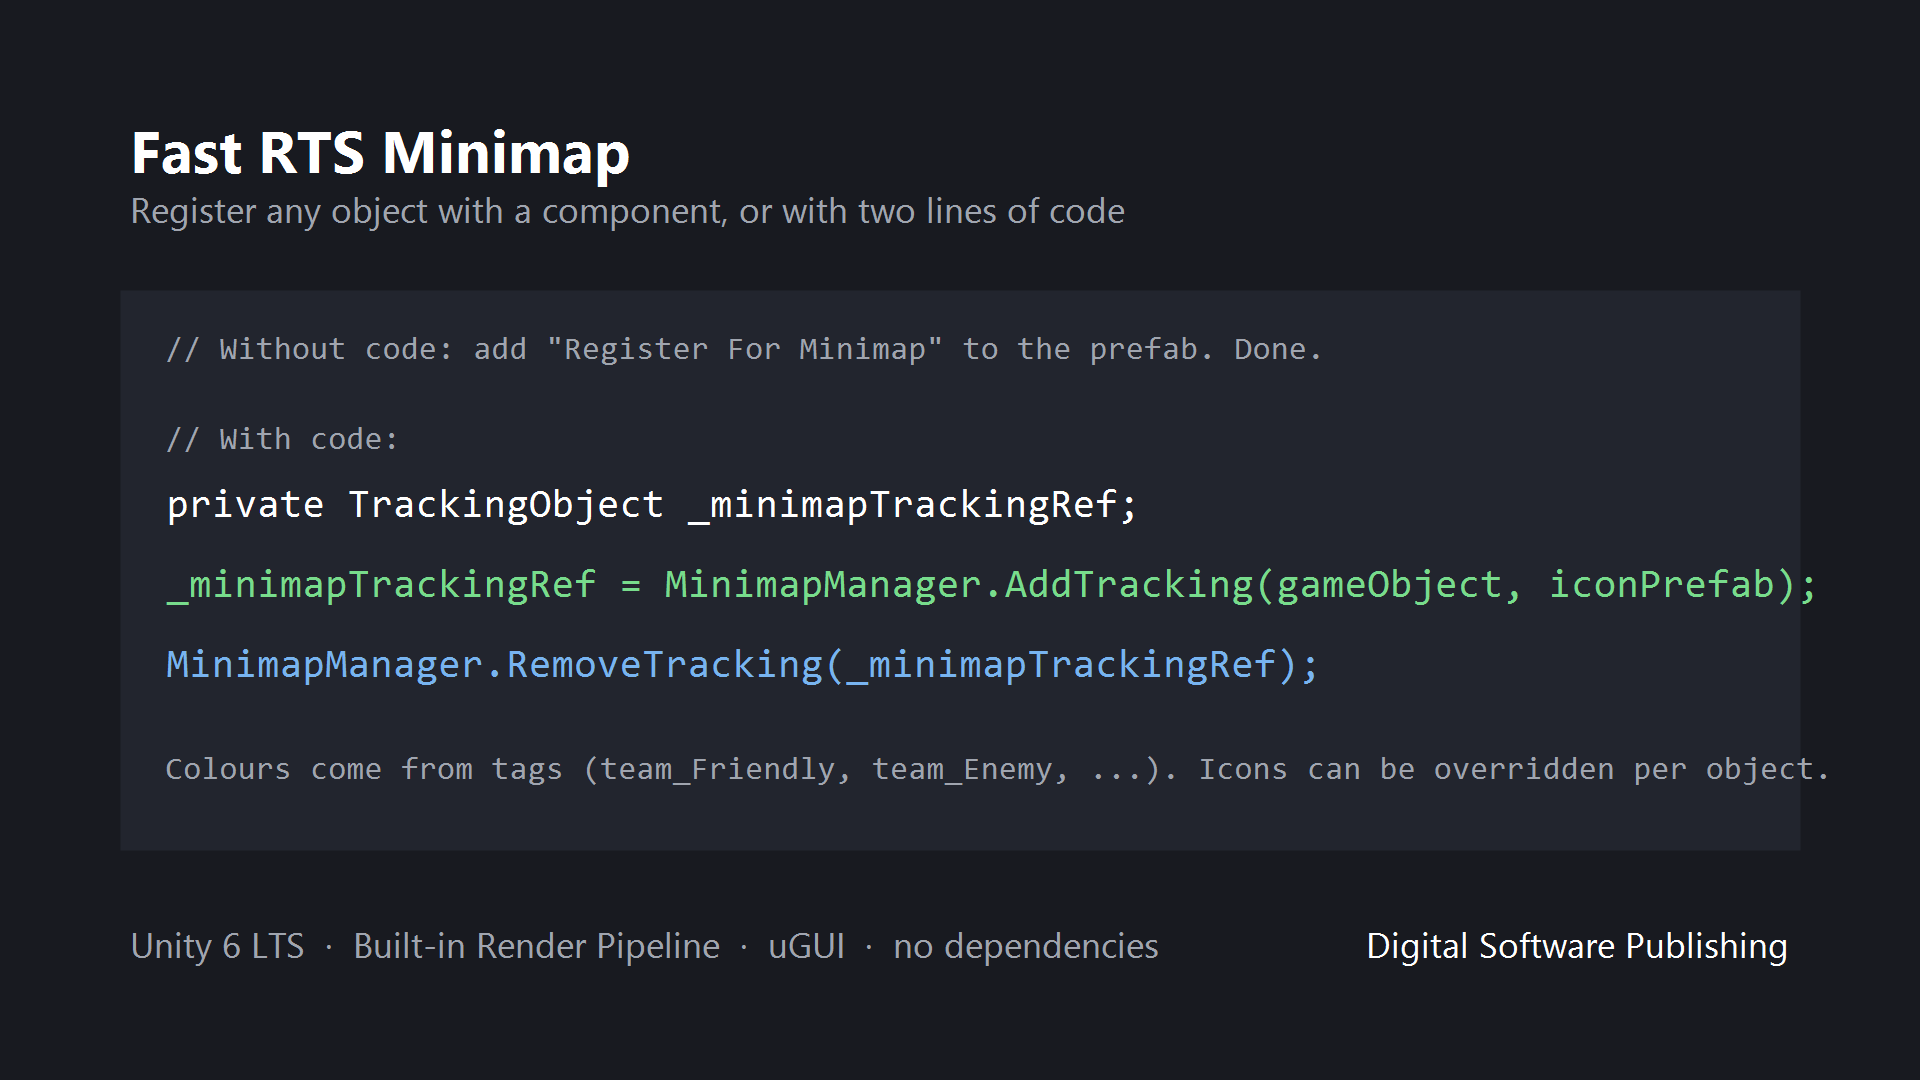Open the Digital Software Publishing credit
1920x1080 pixels.
point(1577,946)
